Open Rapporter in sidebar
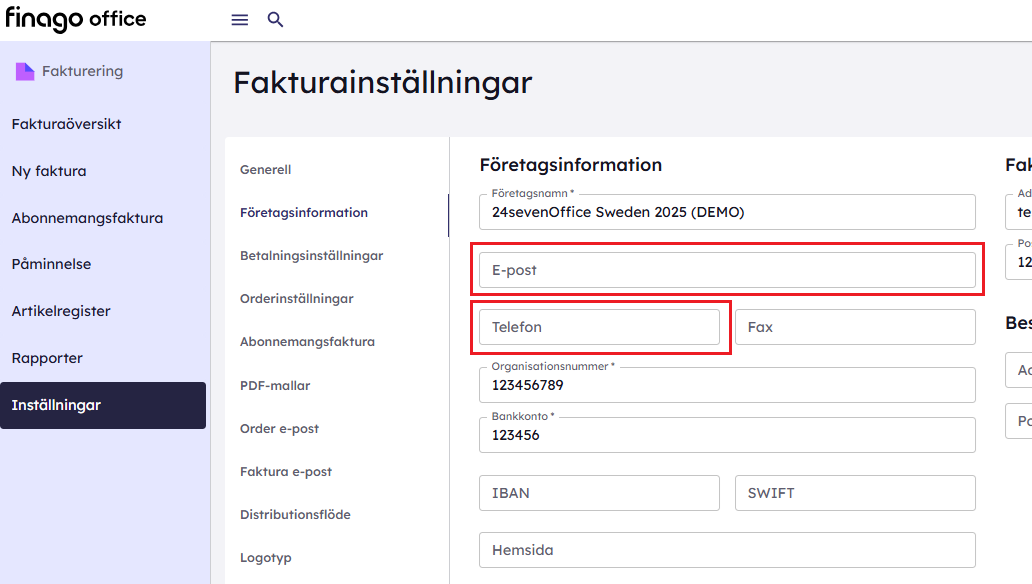 pos(47,358)
